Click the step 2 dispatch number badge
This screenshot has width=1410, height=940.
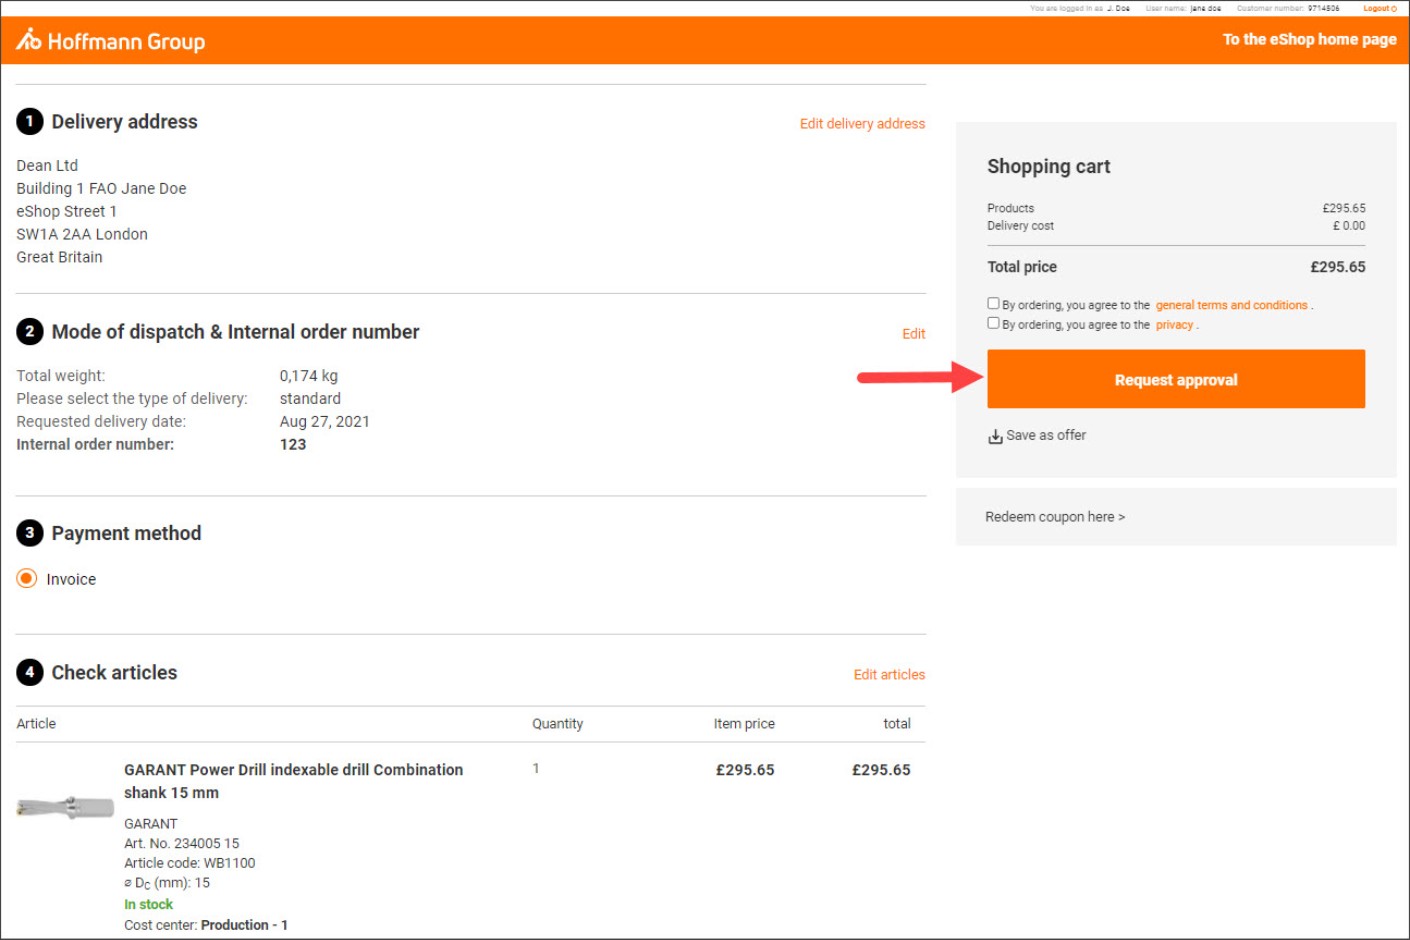[x=29, y=331]
